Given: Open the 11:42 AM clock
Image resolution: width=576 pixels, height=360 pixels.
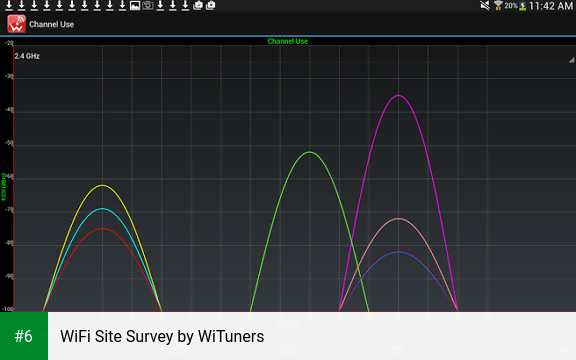Looking at the screenshot, I should [551, 6].
